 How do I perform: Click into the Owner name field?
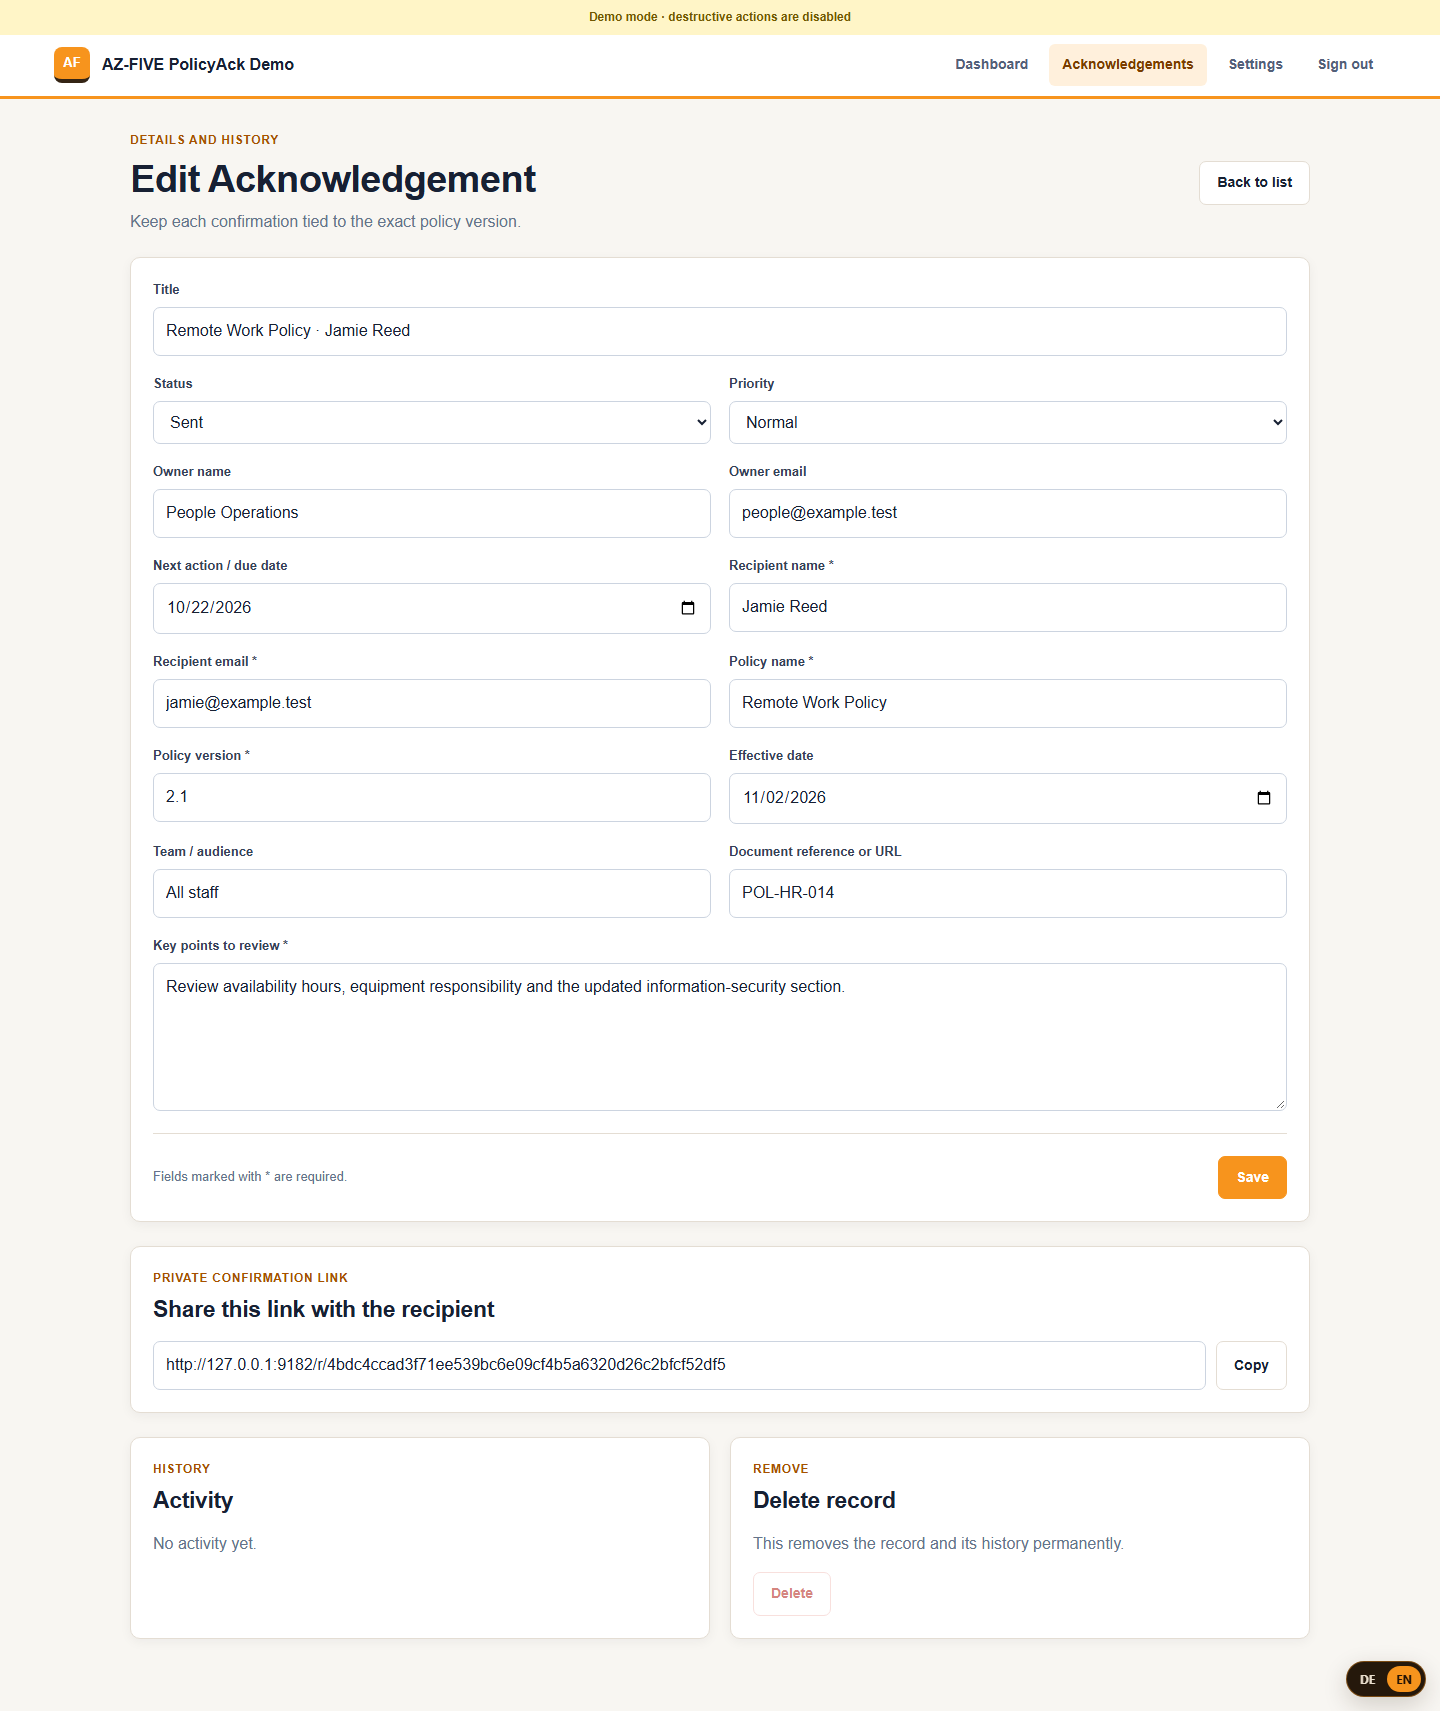[432, 513]
